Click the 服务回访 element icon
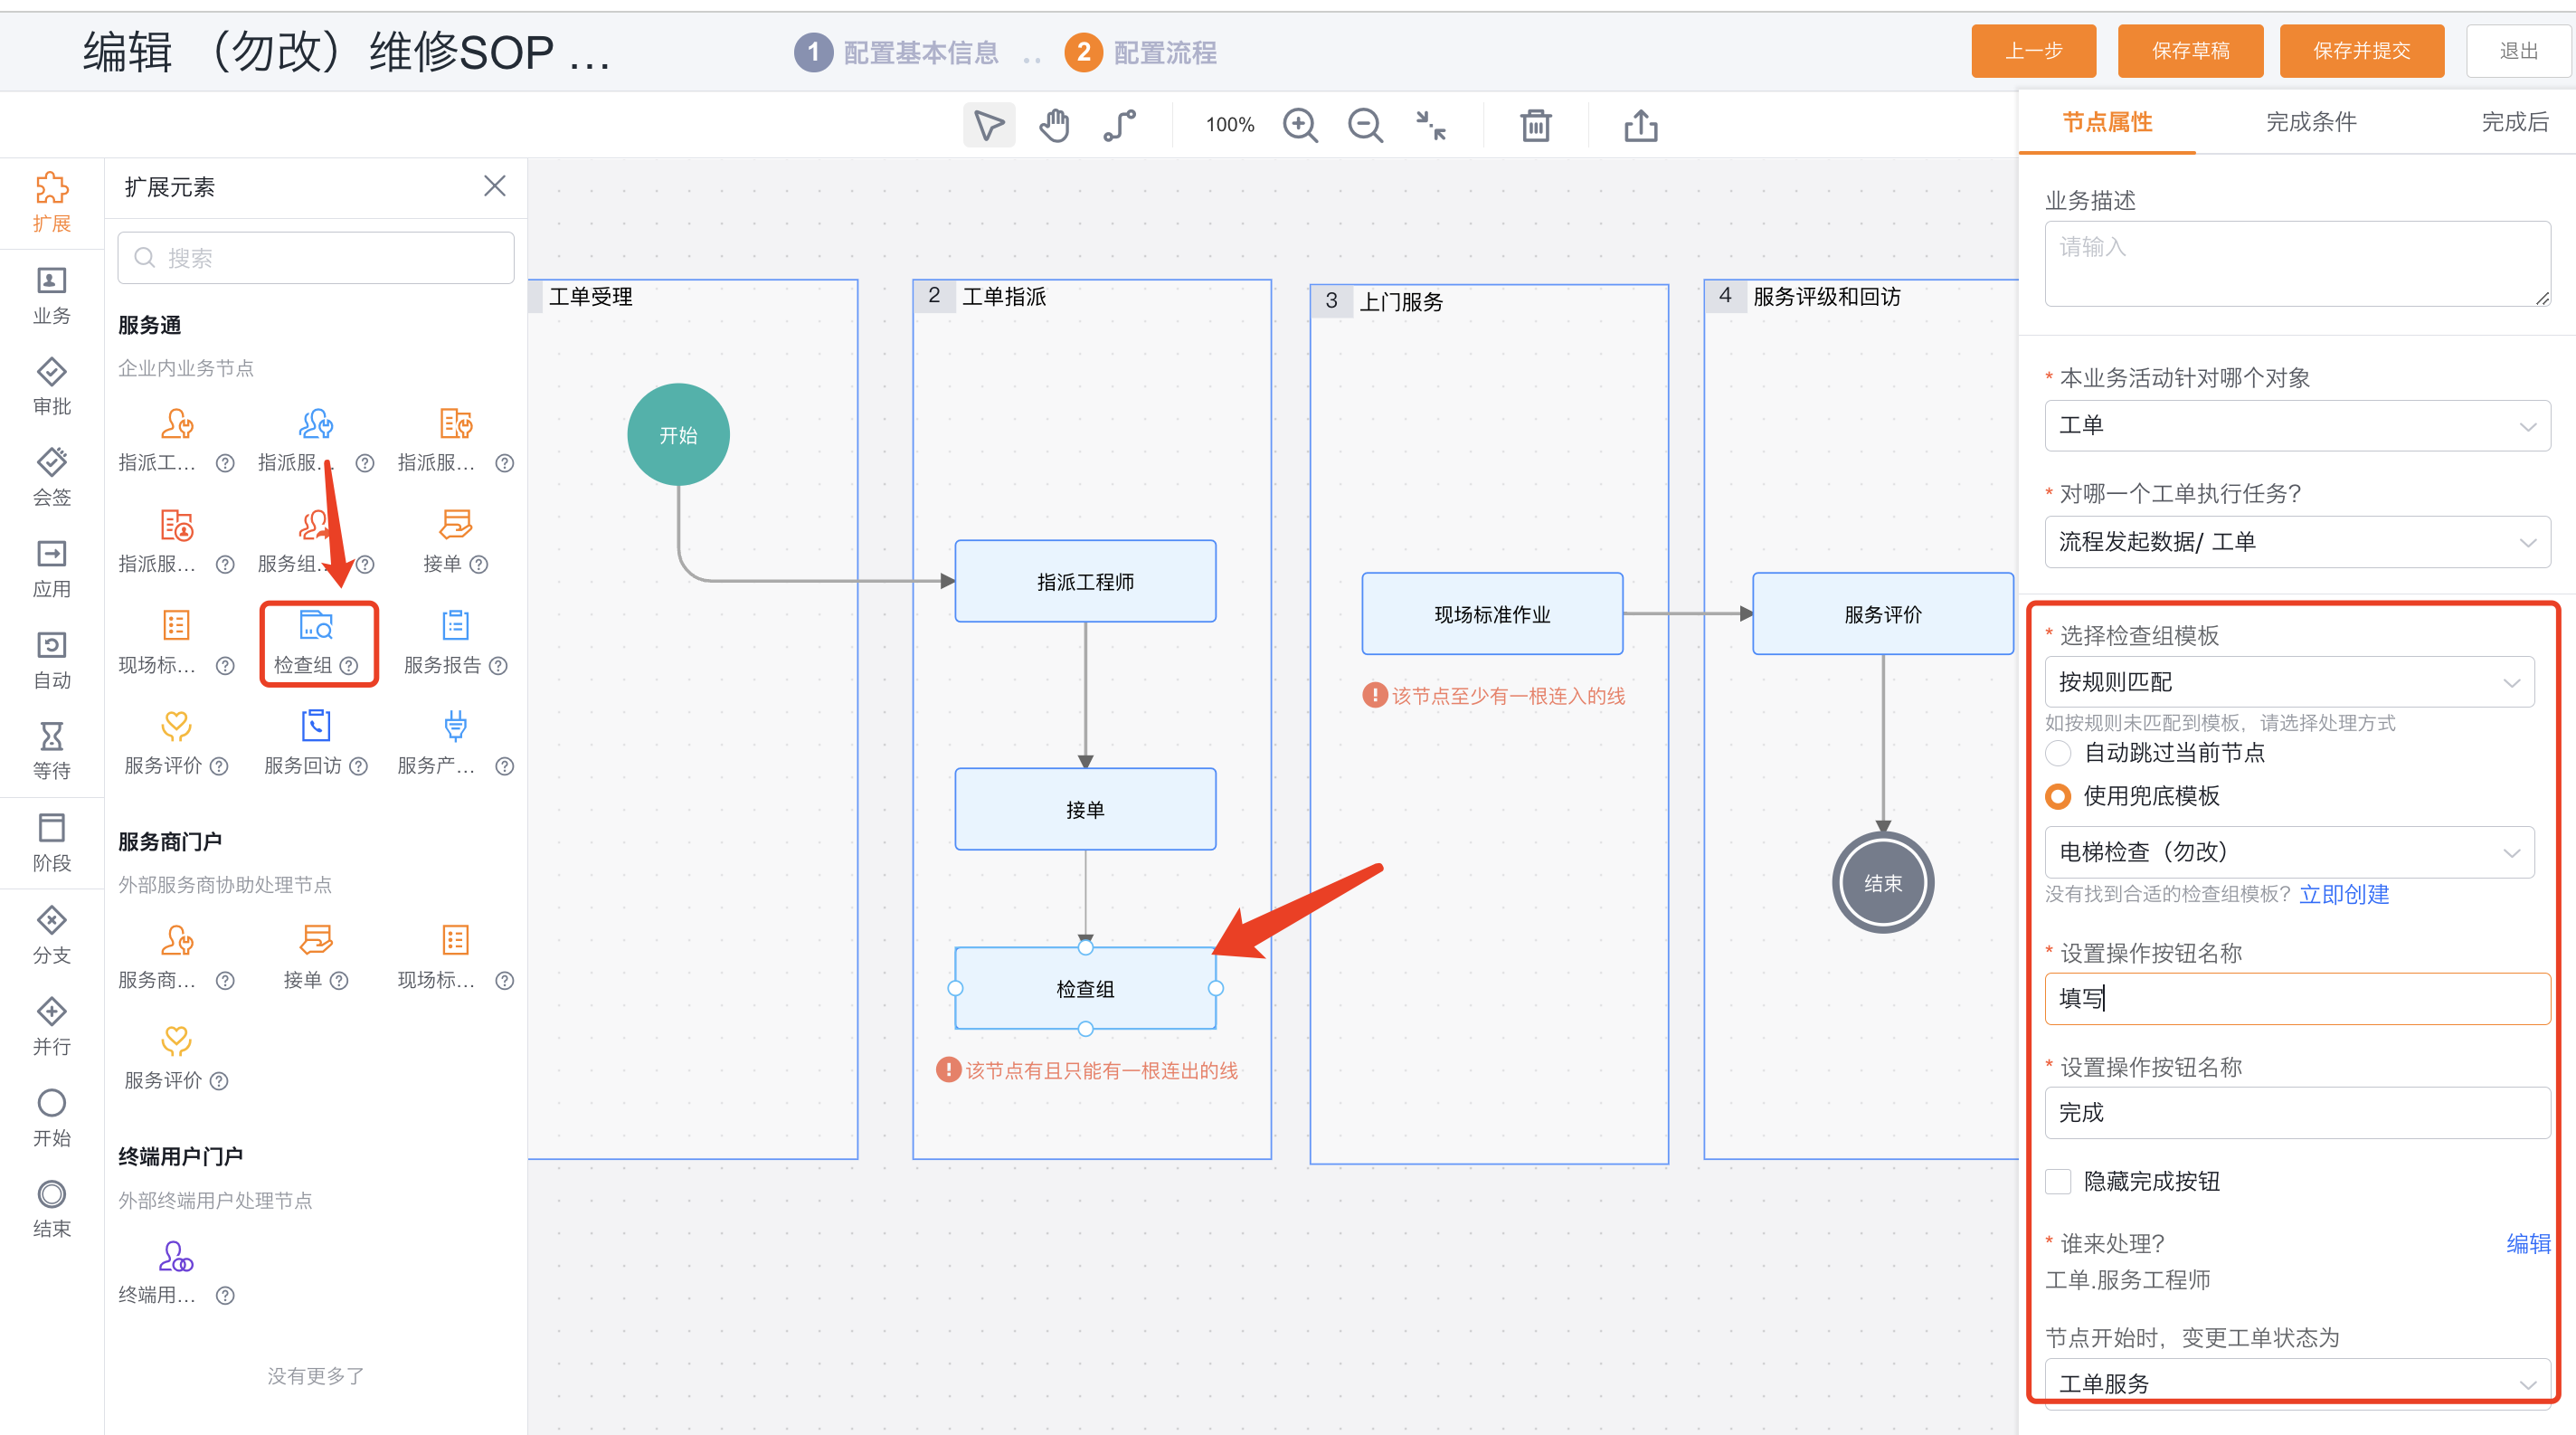 (x=315, y=727)
